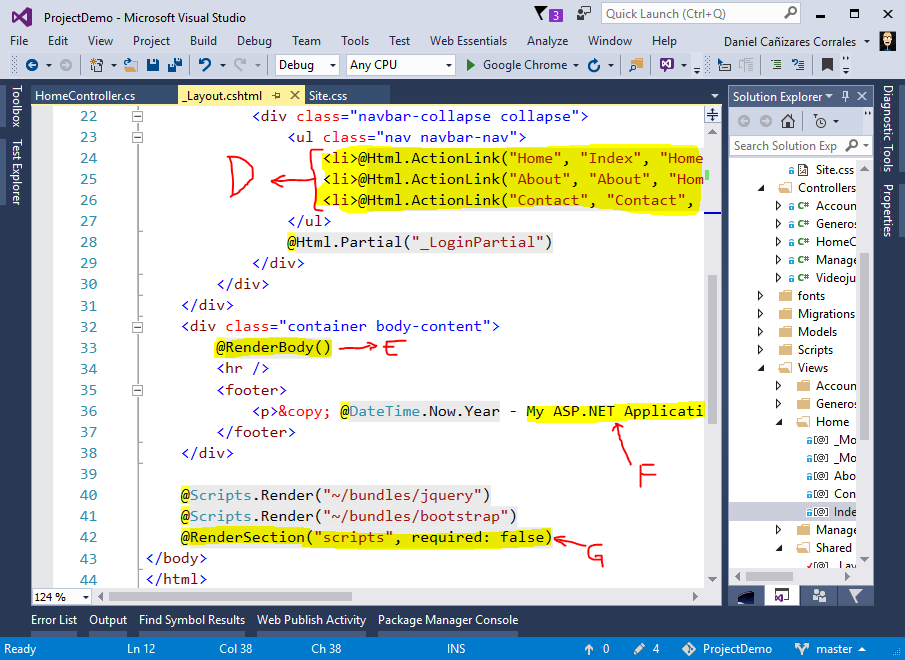Open the master branch selector in status bar

(x=831, y=649)
